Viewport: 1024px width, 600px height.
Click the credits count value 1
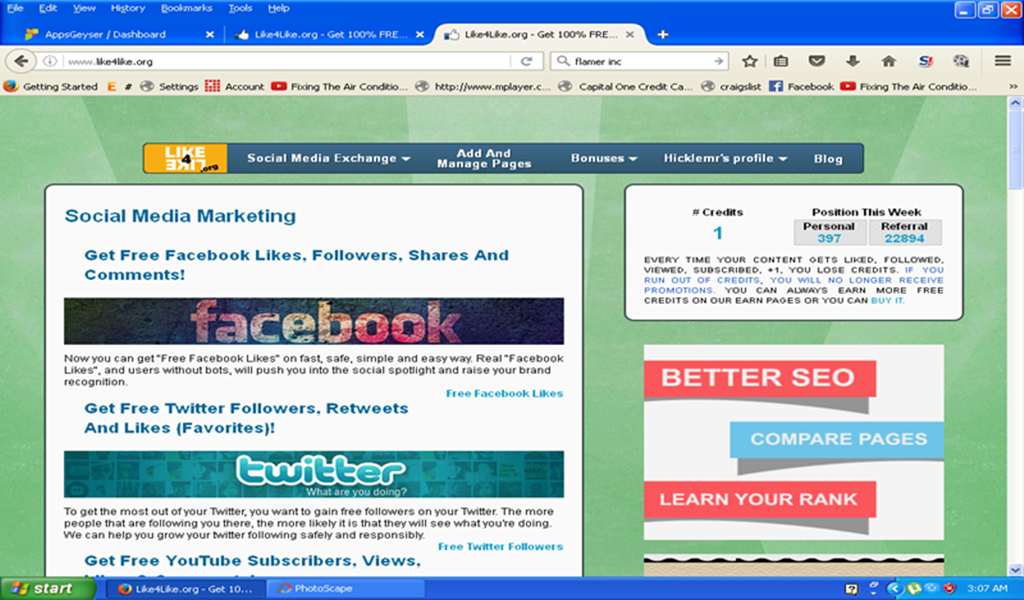pyautogui.click(x=718, y=233)
